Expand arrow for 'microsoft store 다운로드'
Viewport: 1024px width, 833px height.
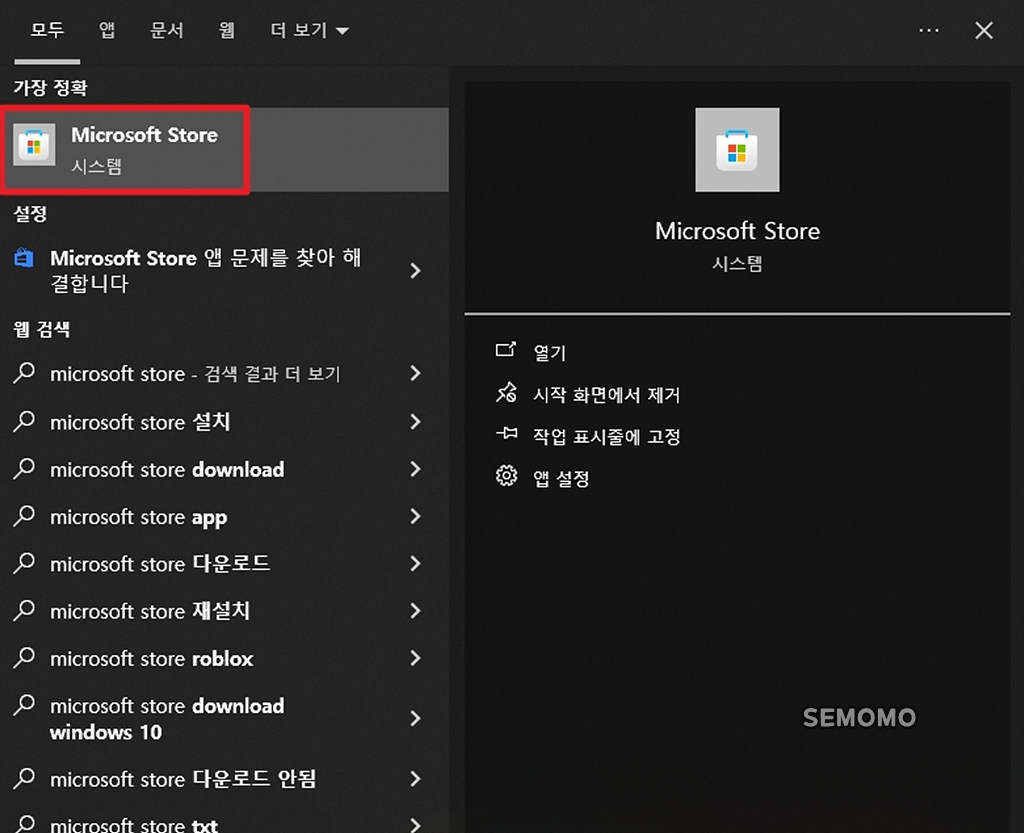pyautogui.click(x=415, y=563)
